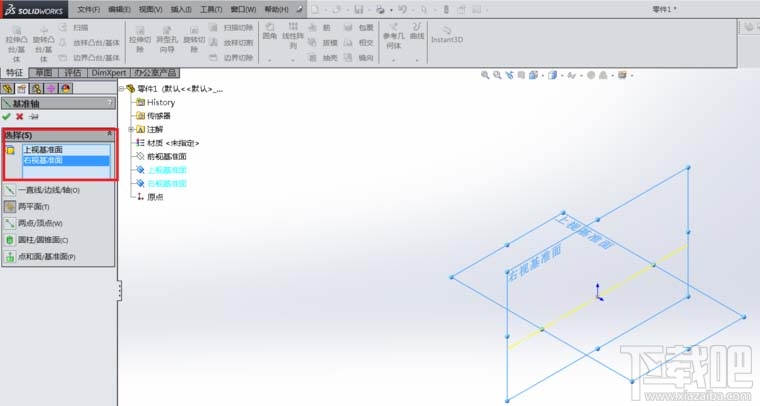
Task: Expand the 注解 tree node
Action: click(131, 129)
